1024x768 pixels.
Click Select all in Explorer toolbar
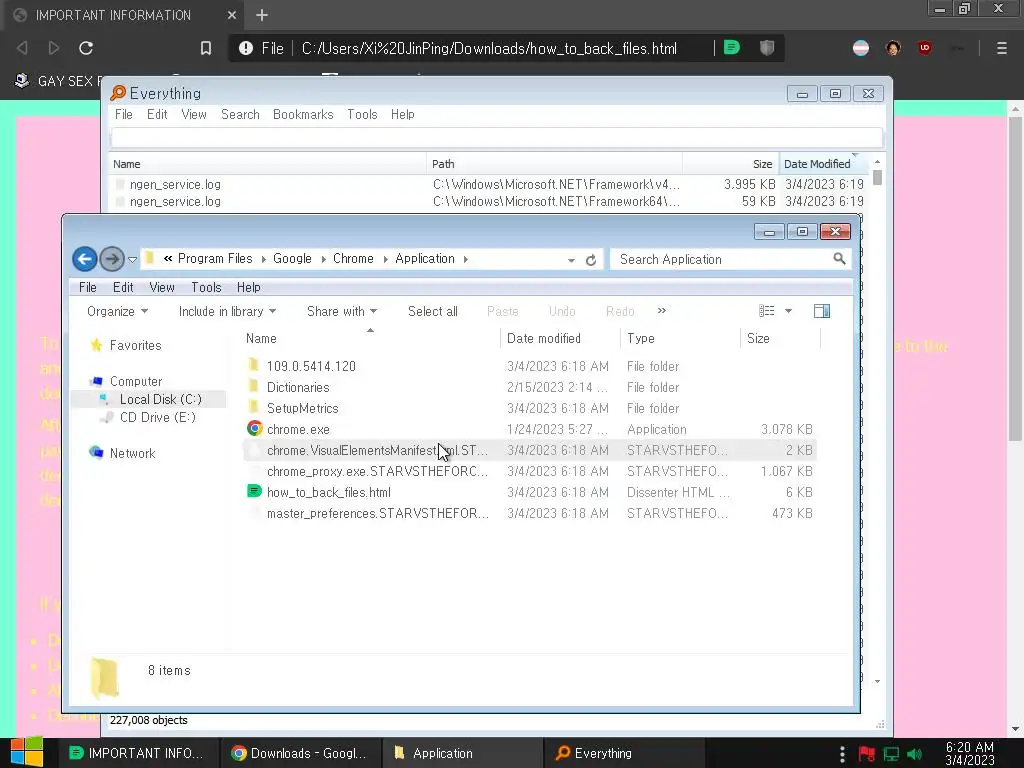coord(432,312)
